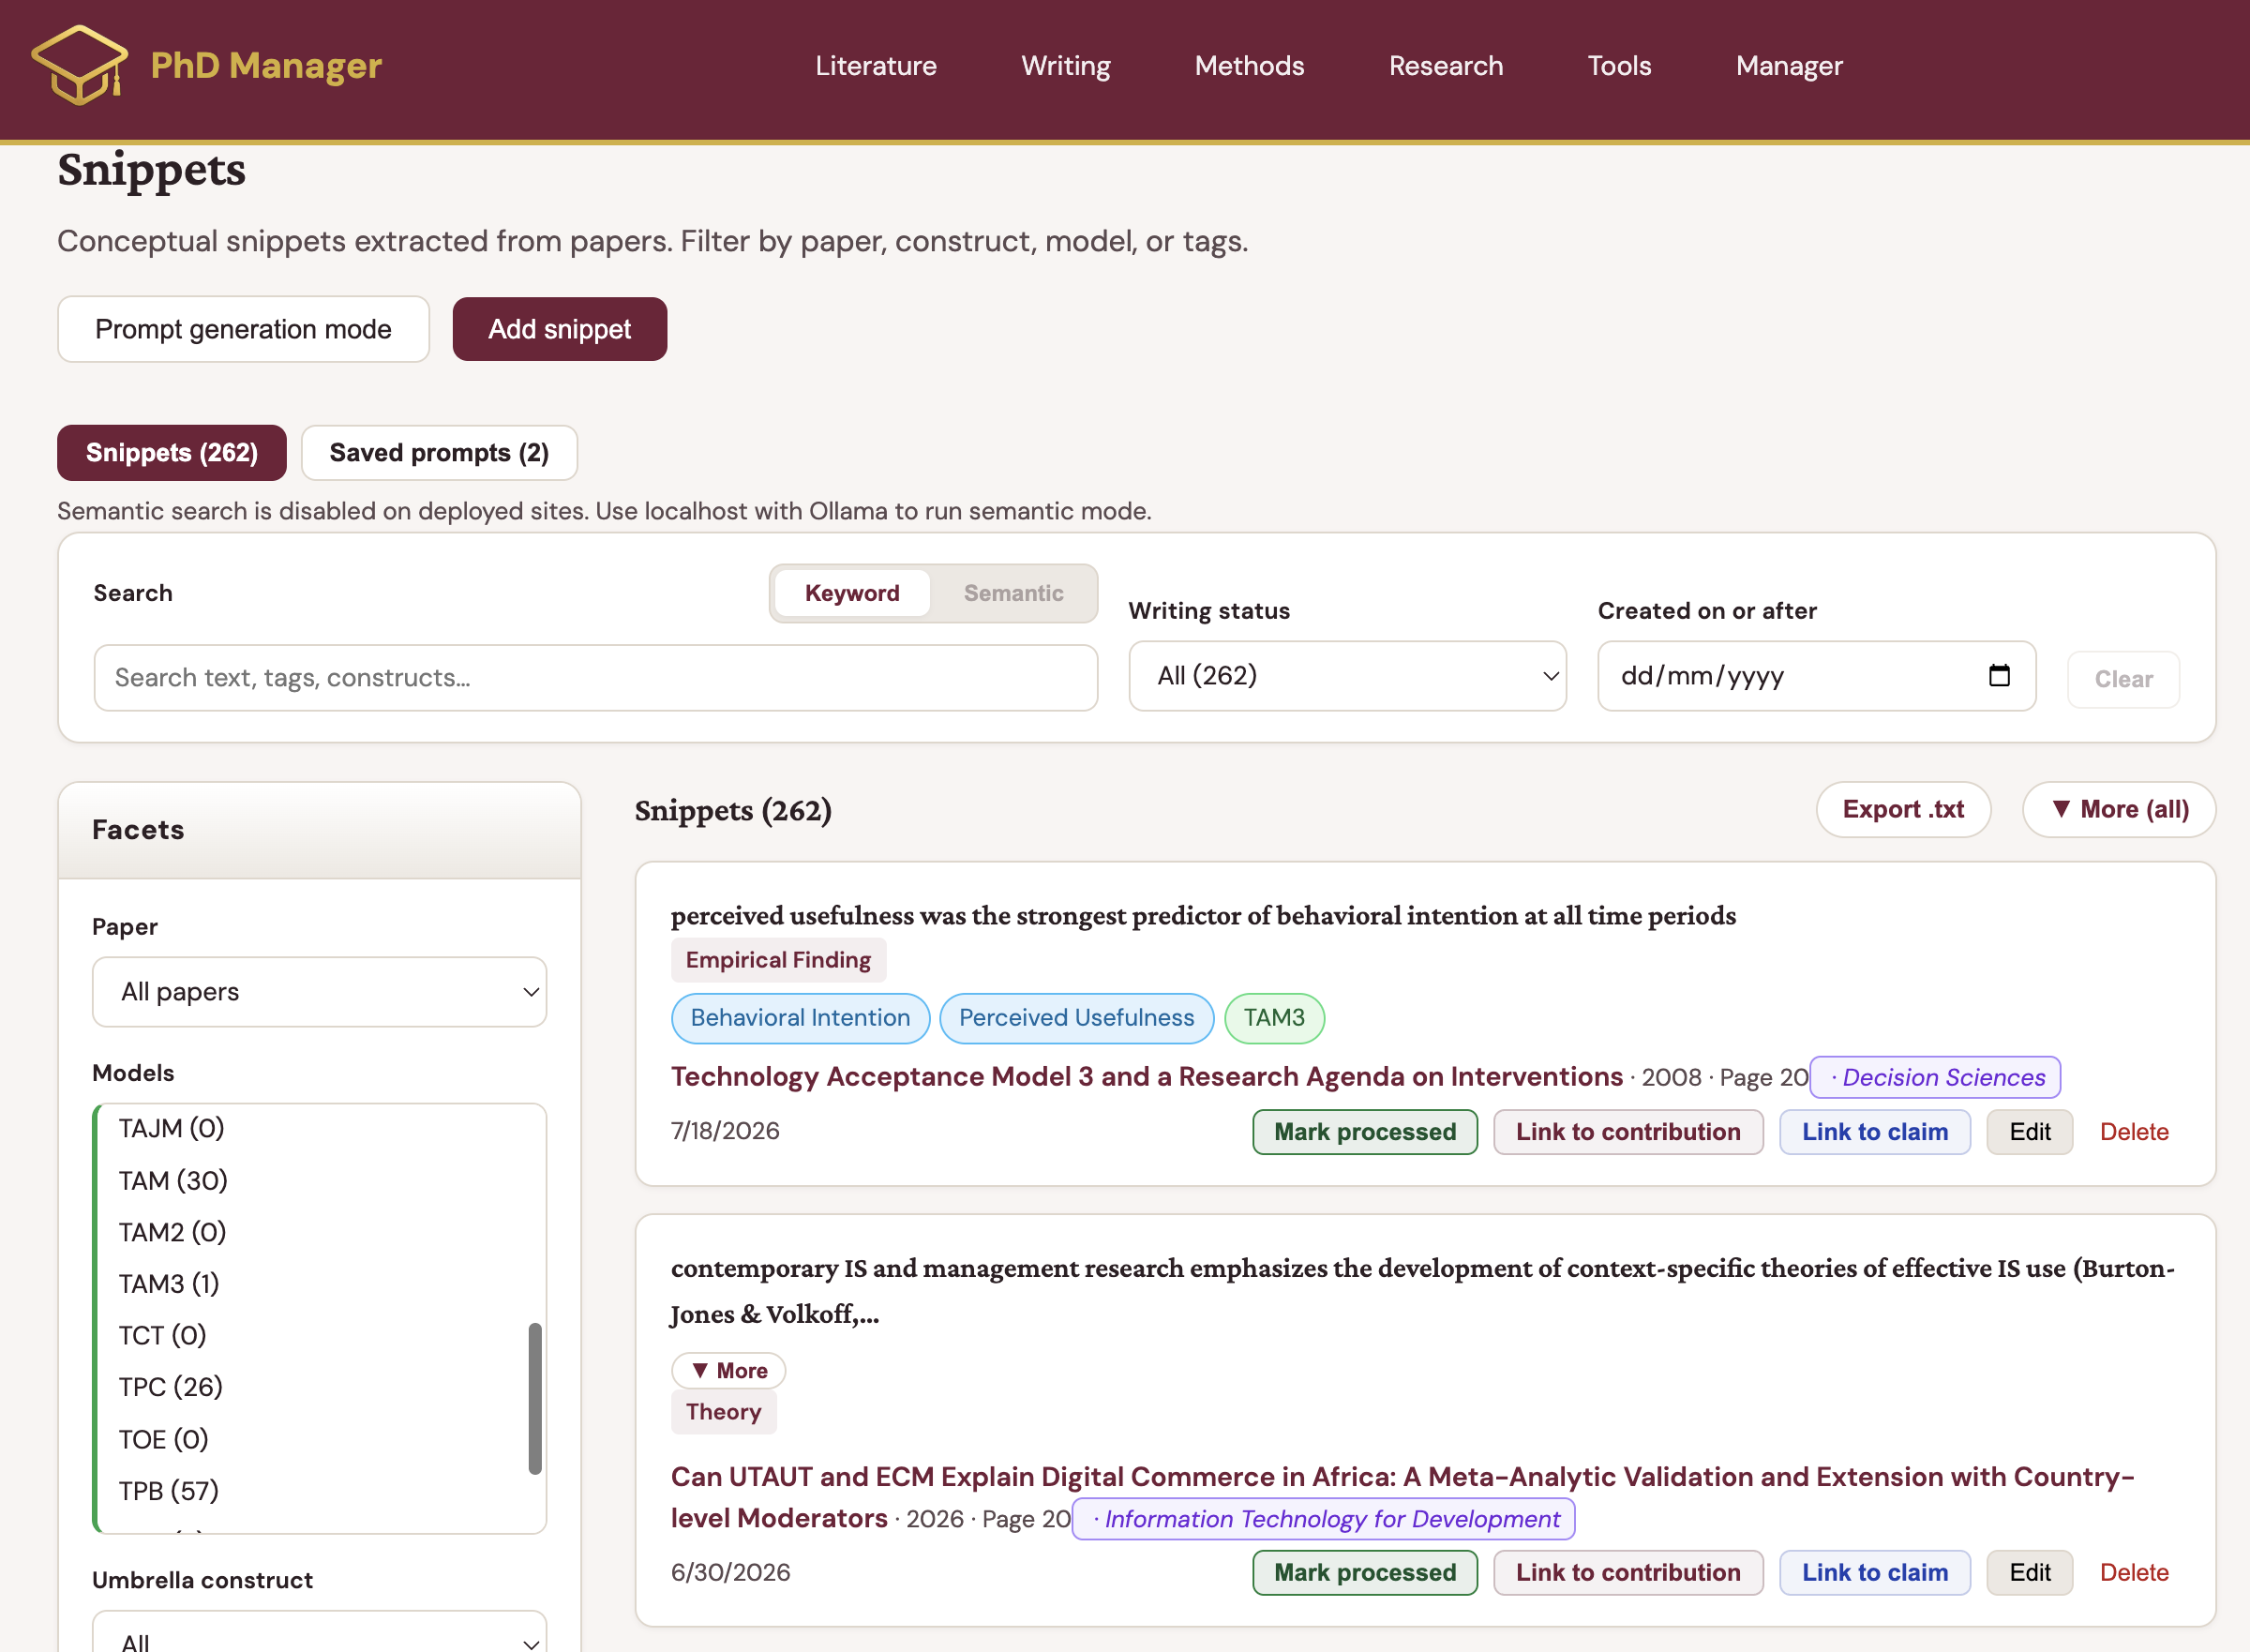Screen dimensions: 2250x1652
Task: Click the Theory label on second snippet
Action: click(x=723, y=1412)
